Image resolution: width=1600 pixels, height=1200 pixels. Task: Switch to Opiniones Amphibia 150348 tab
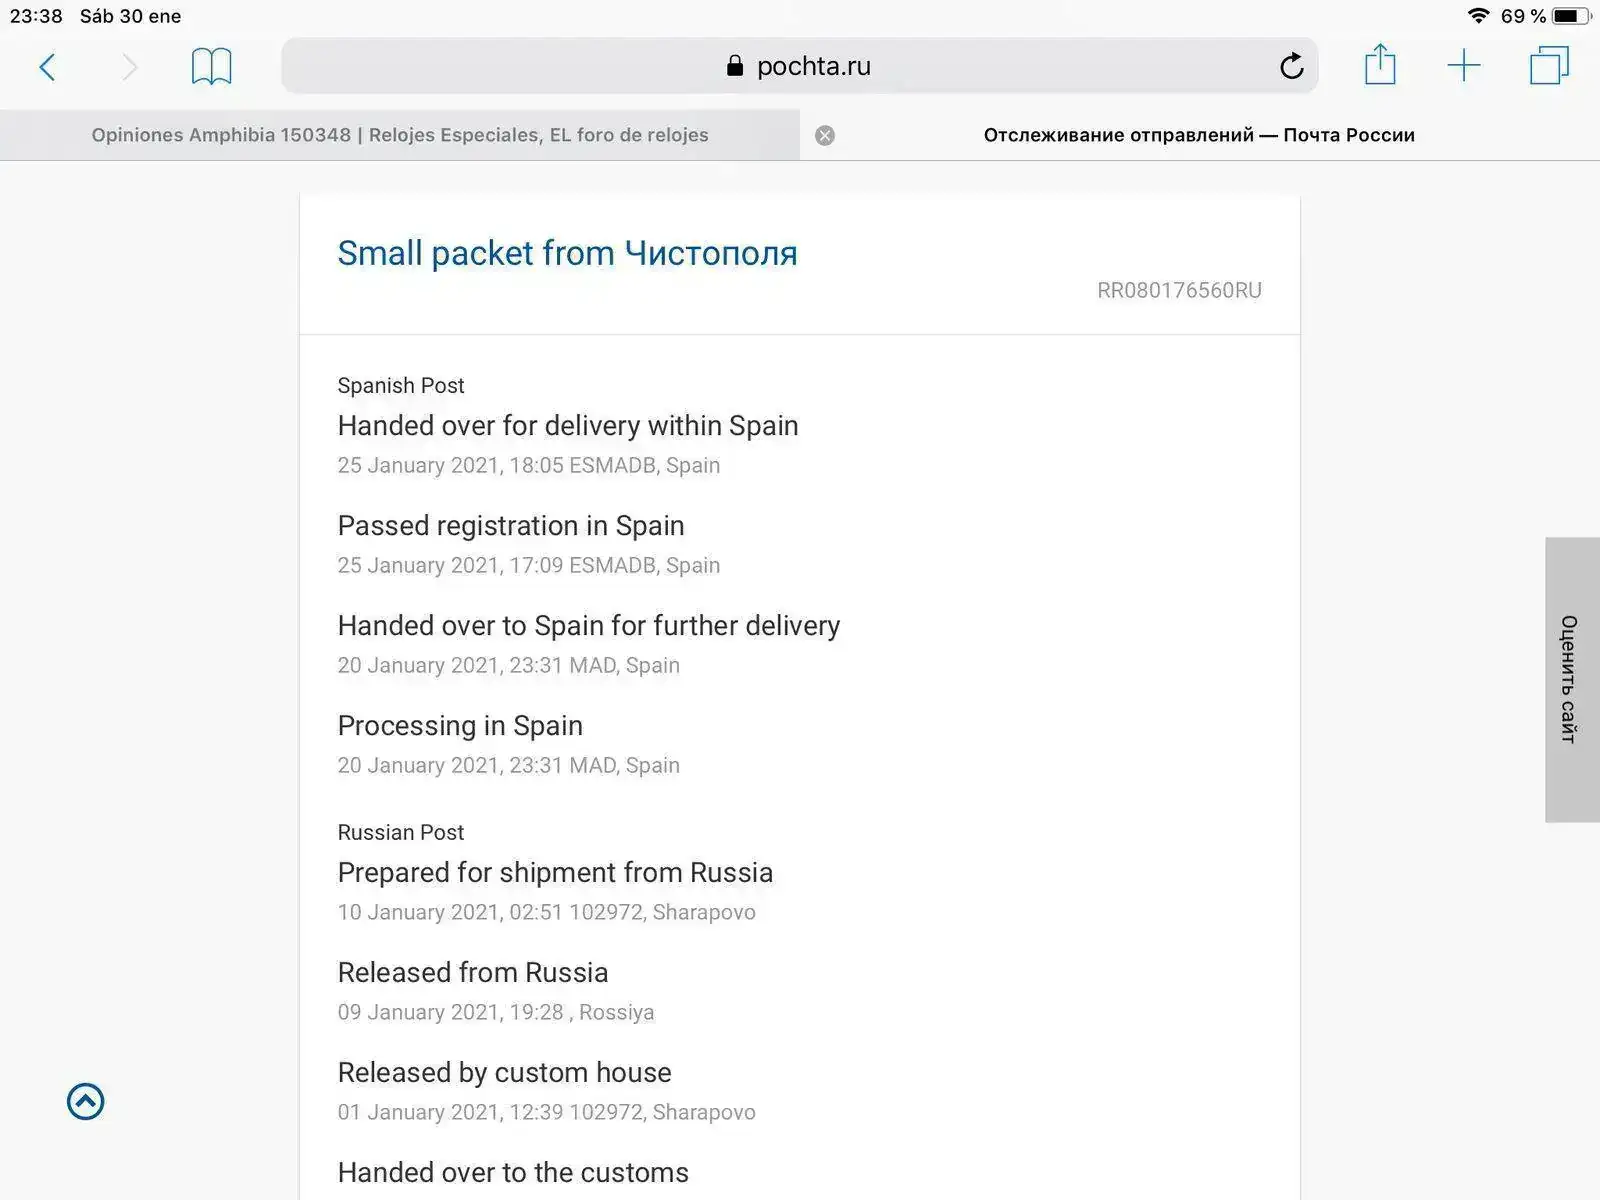point(400,135)
